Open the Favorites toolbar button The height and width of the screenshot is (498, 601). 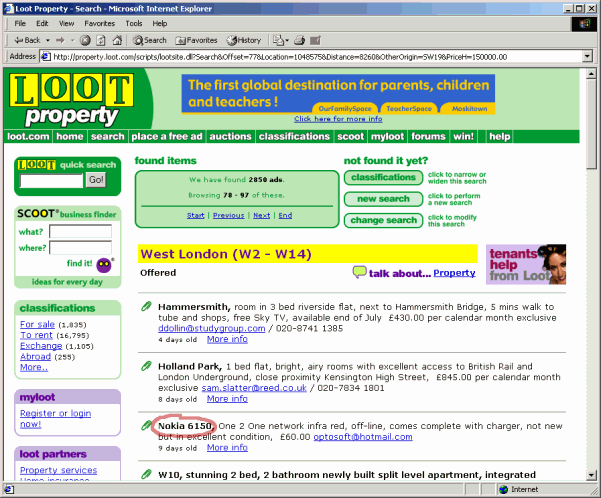(x=196, y=40)
